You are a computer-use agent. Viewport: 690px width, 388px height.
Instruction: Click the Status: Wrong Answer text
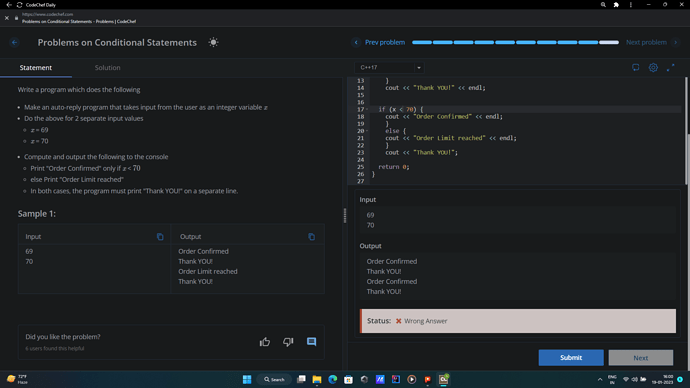click(407, 321)
